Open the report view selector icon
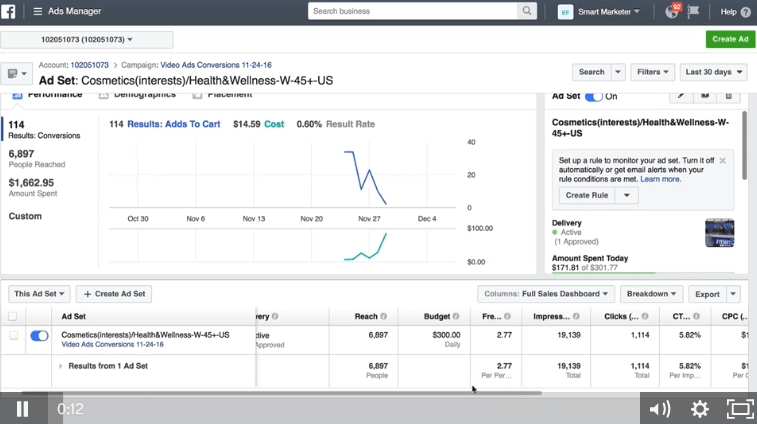The width and height of the screenshot is (757, 424). point(17,73)
